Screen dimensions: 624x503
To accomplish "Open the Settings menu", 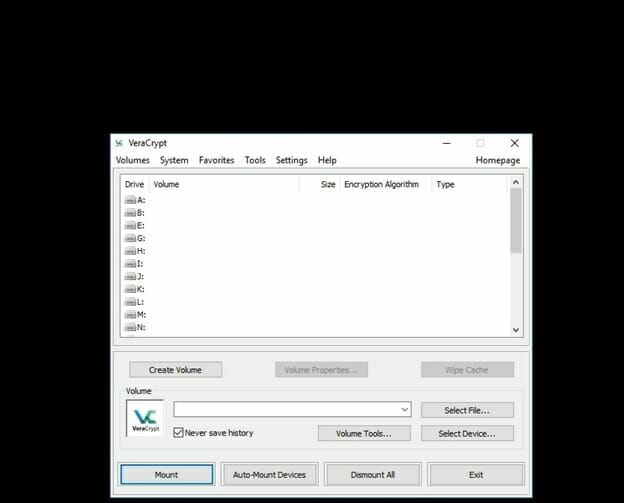I will (291, 160).
